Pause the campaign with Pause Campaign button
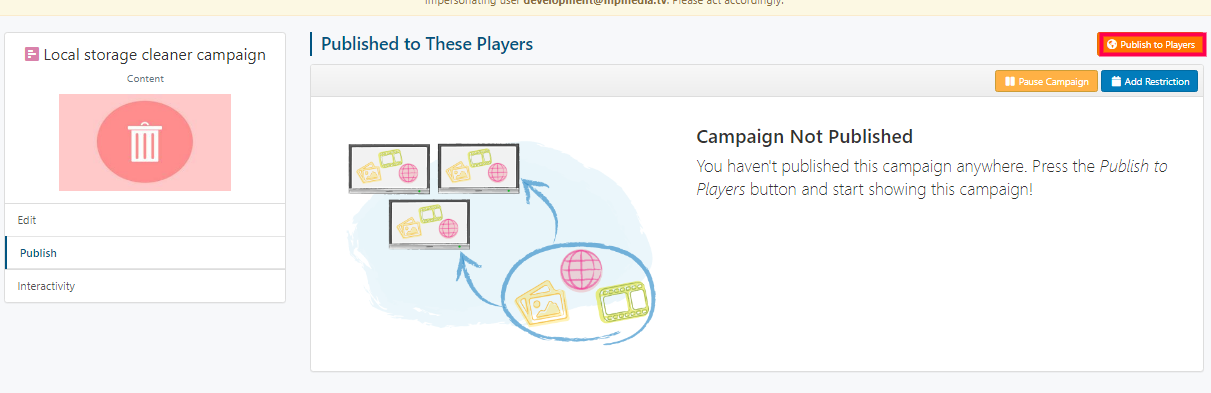This screenshot has width=1211, height=393. click(x=1046, y=81)
